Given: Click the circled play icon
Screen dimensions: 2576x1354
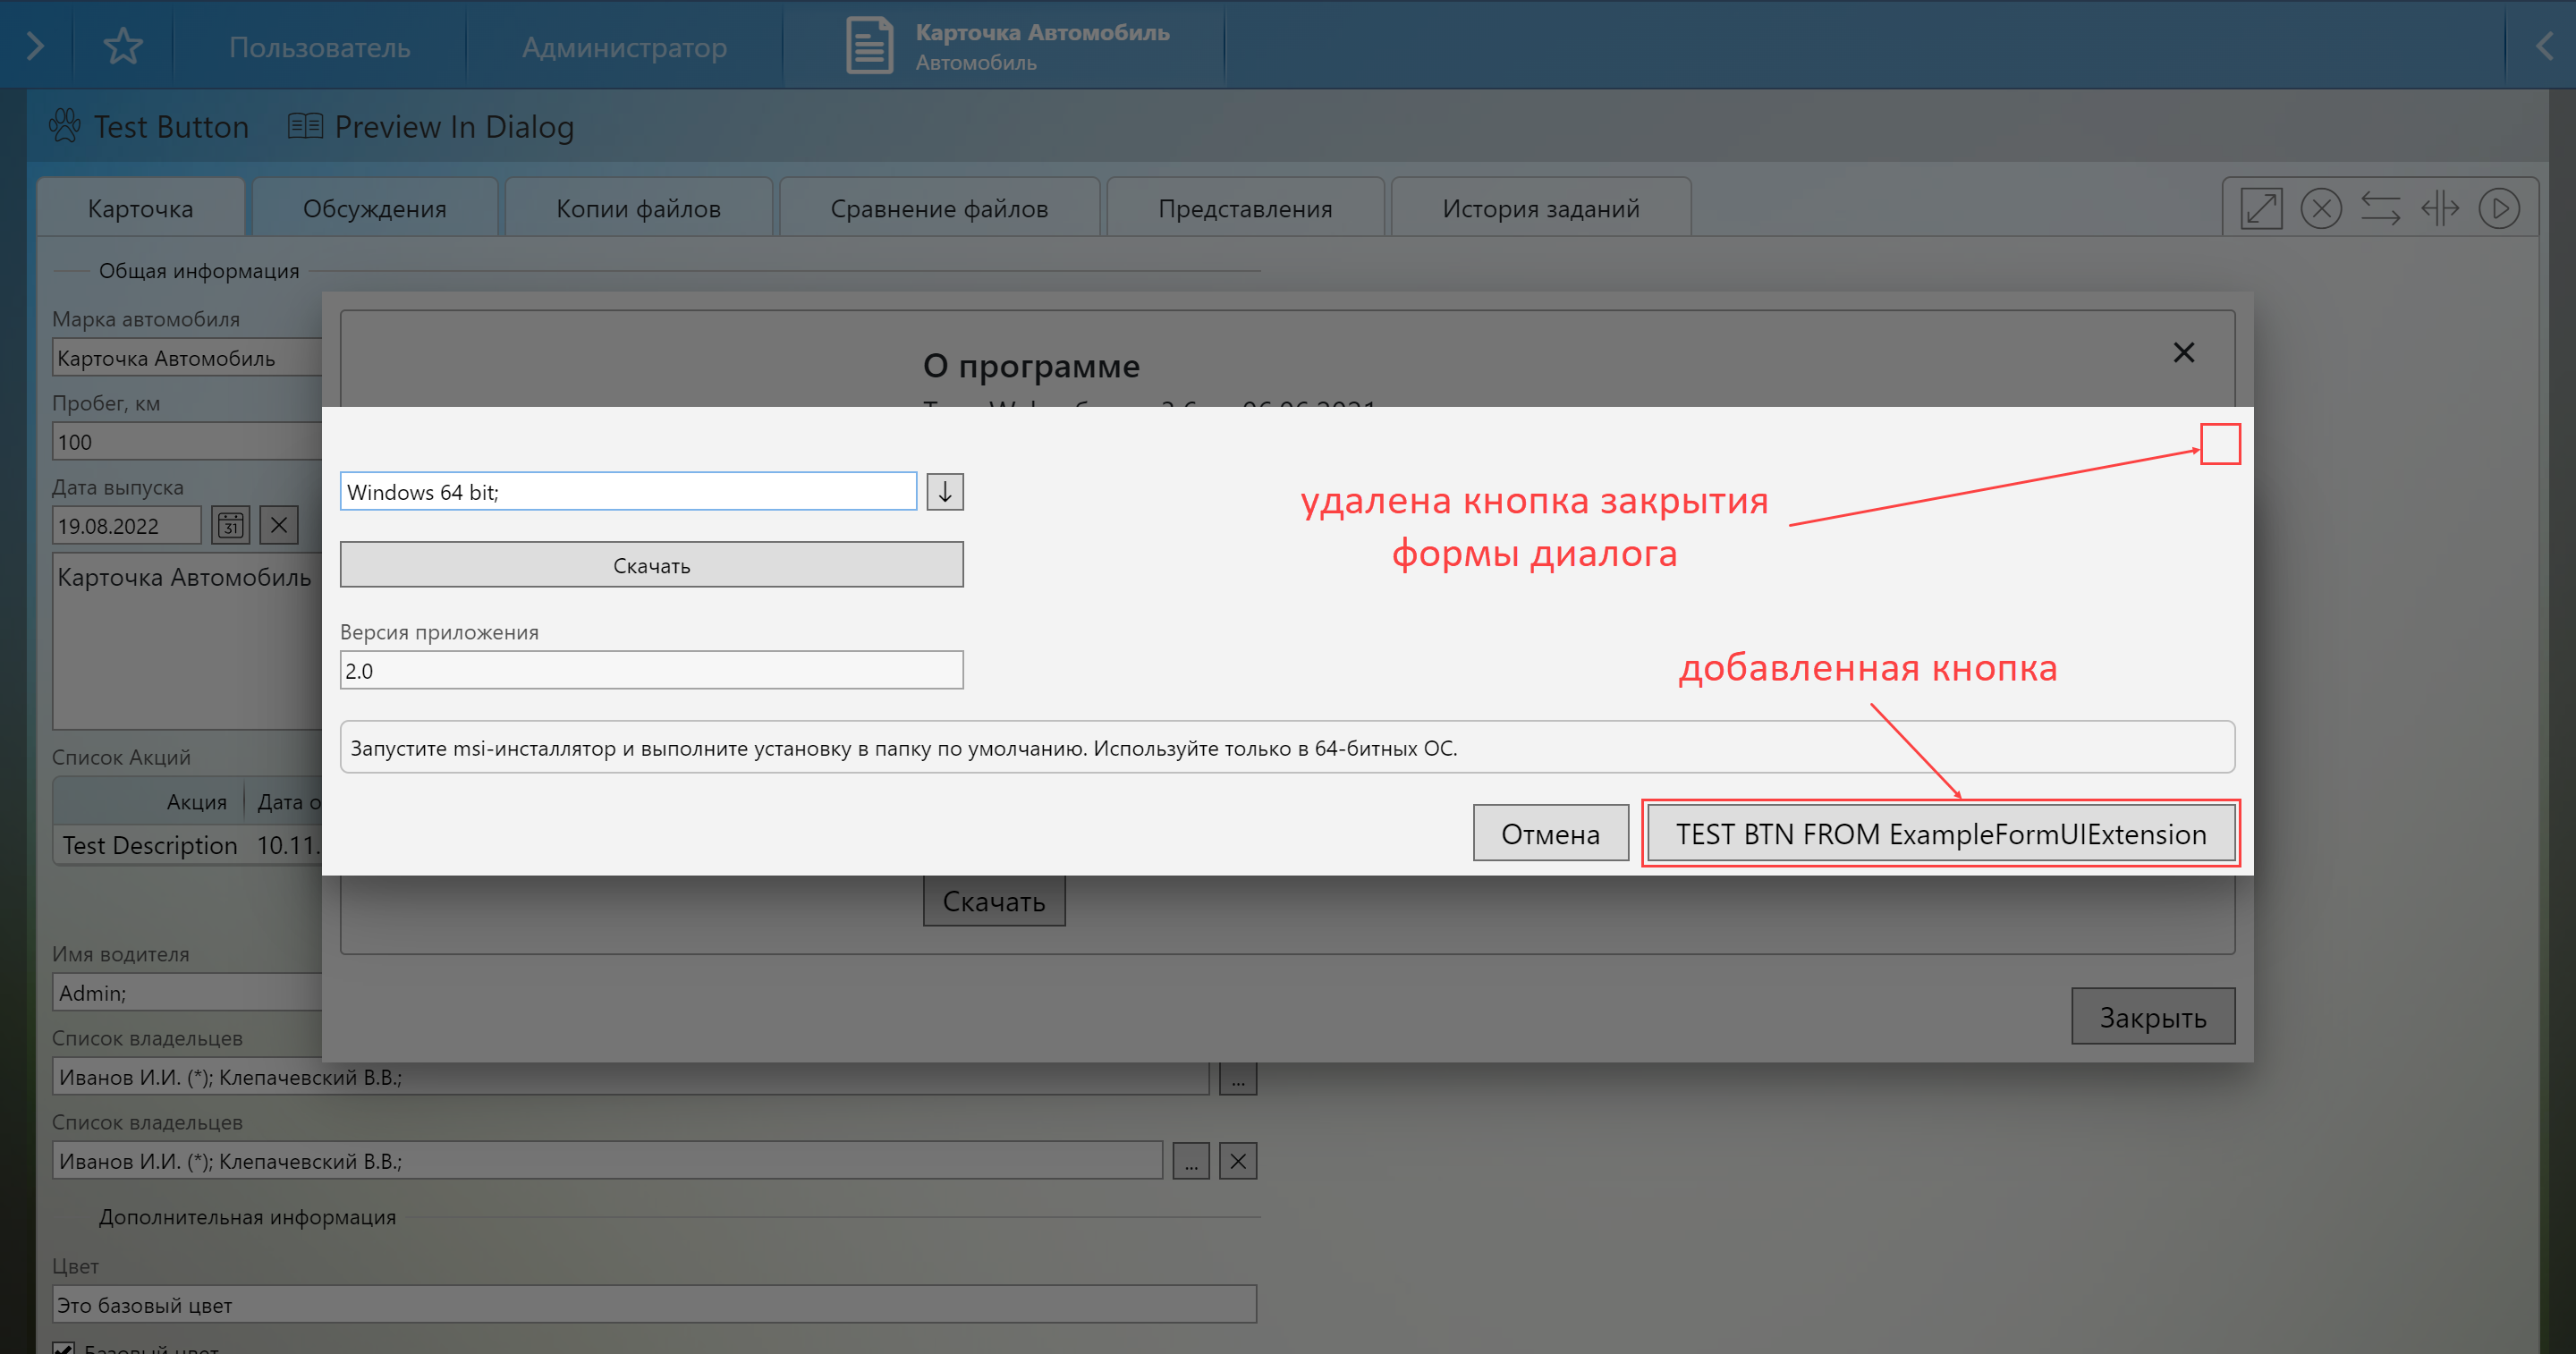Looking at the screenshot, I should (2499, 209).
